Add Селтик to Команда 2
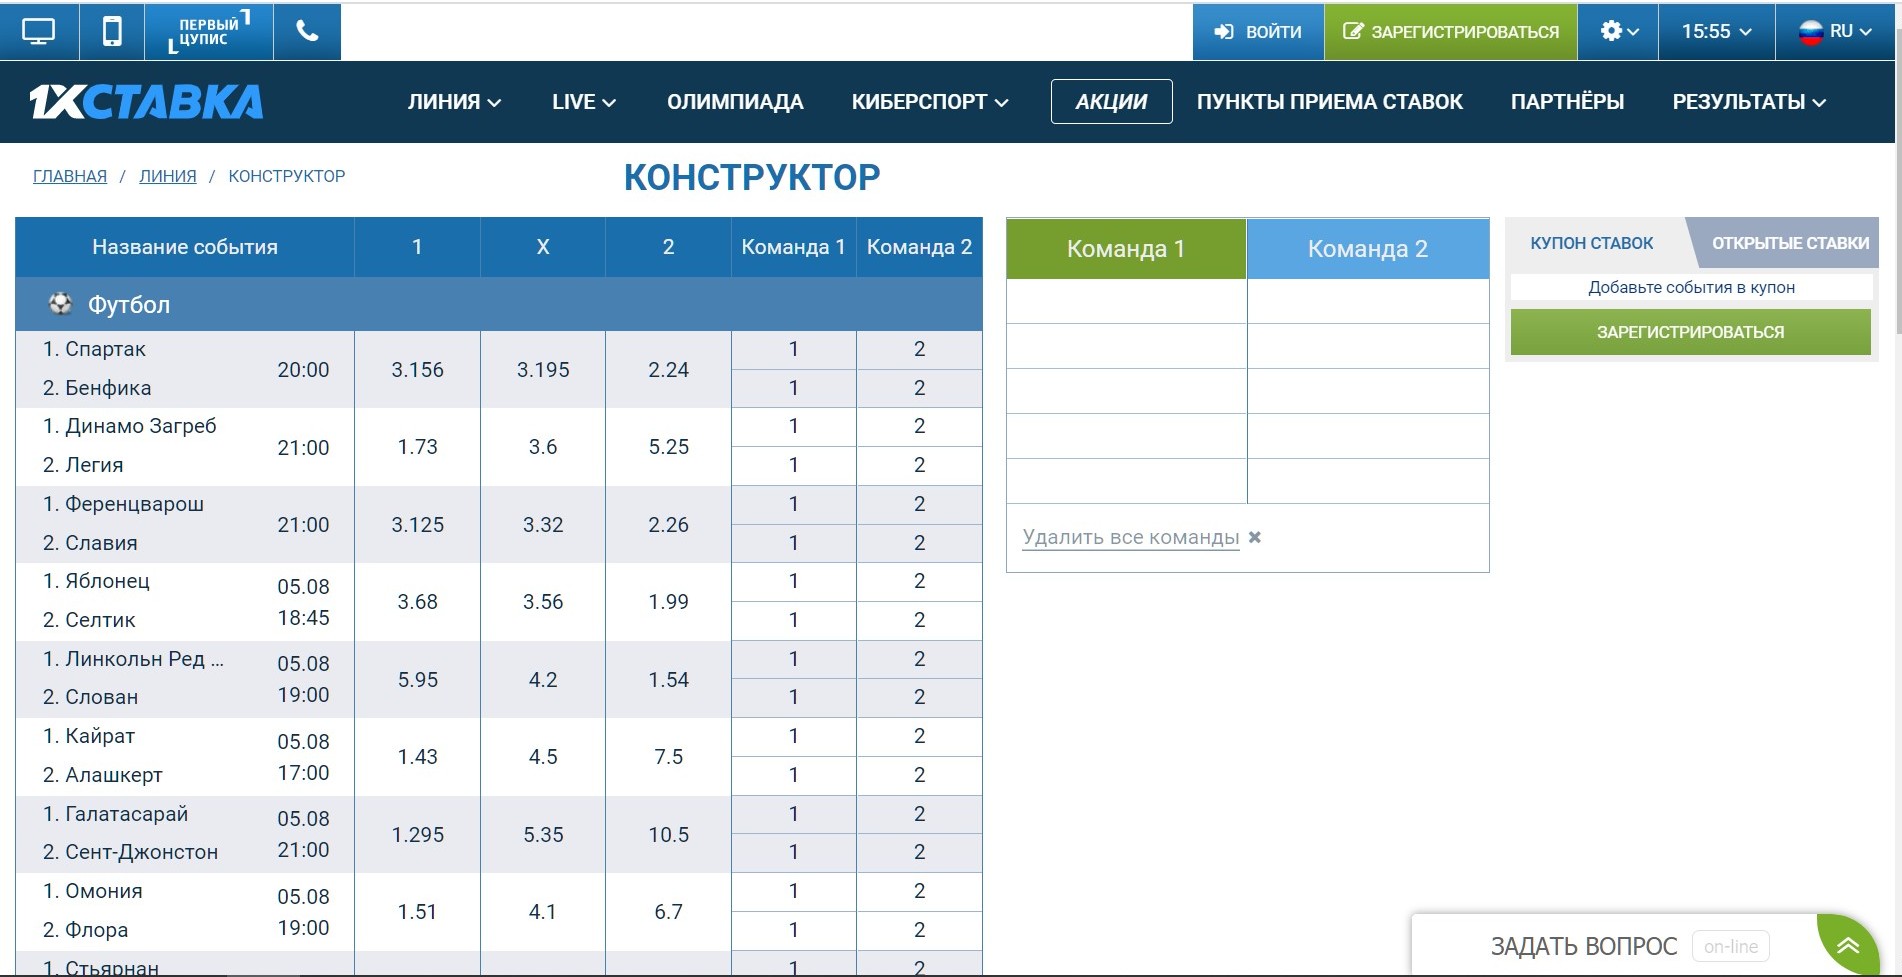1902x977 pixels. click(919, 620)
